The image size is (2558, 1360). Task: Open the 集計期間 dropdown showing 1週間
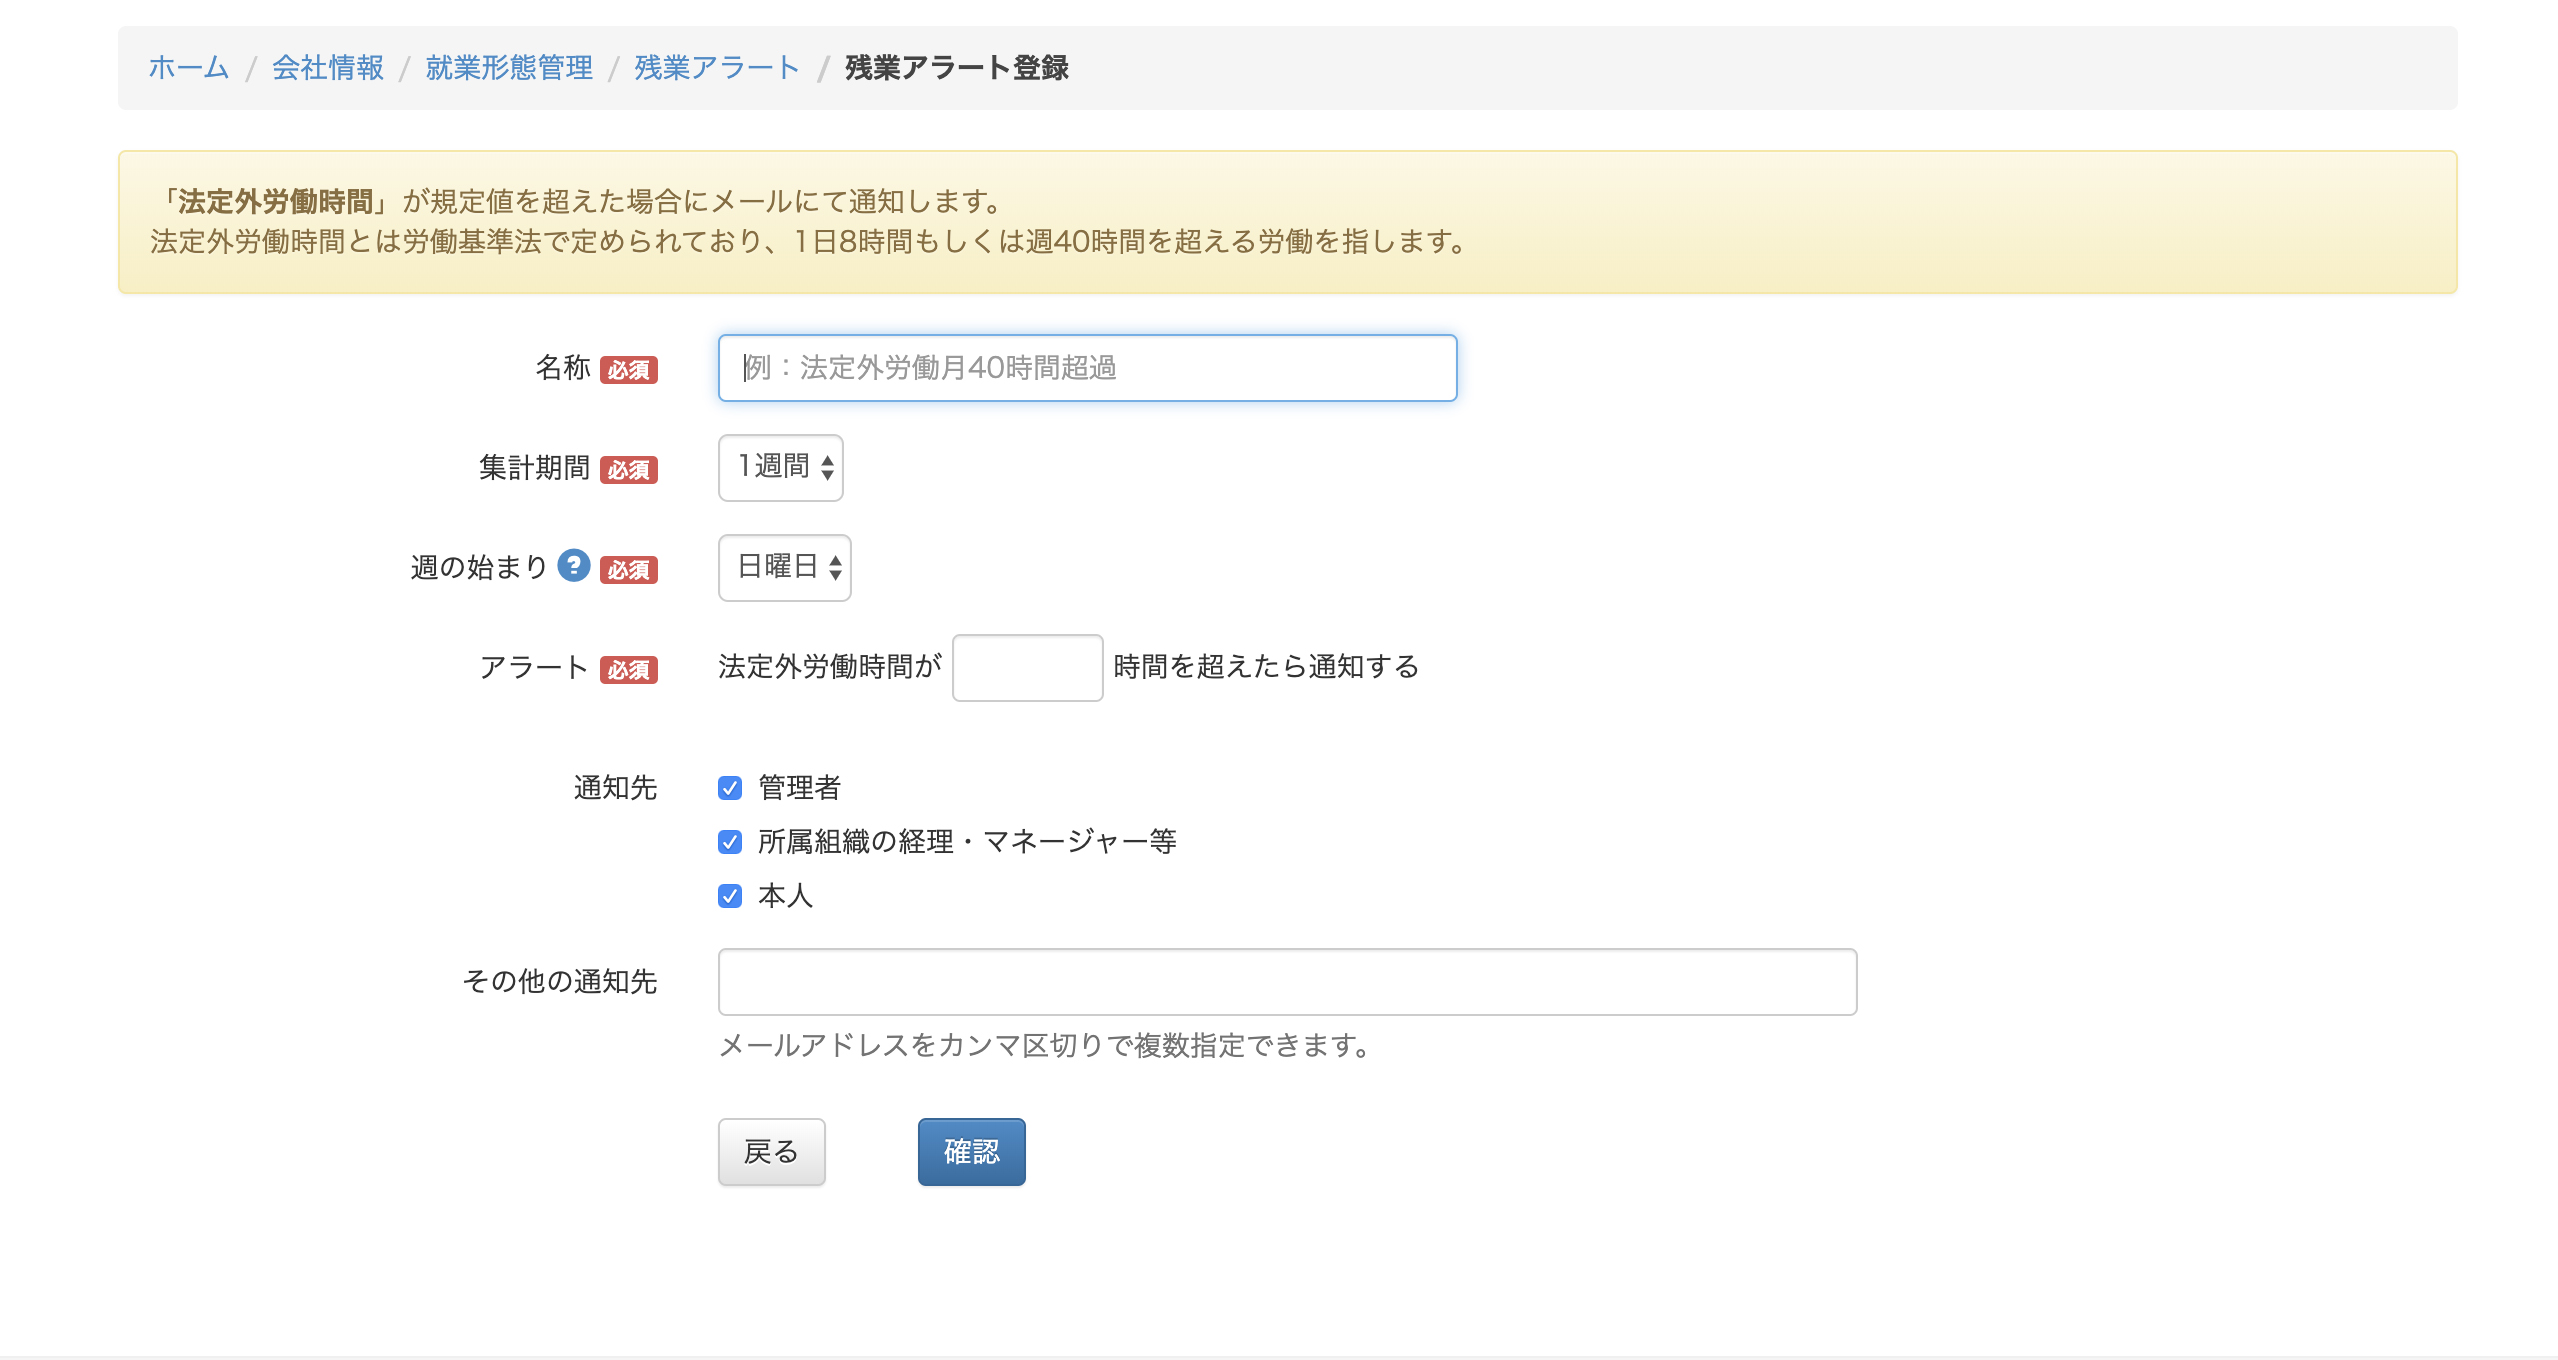point(781,467)
